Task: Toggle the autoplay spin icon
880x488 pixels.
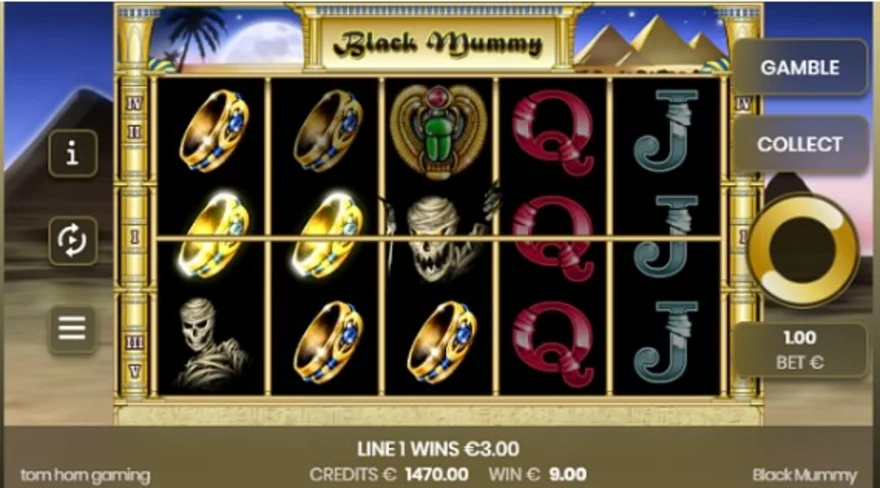Action: [x=73, y=241]
